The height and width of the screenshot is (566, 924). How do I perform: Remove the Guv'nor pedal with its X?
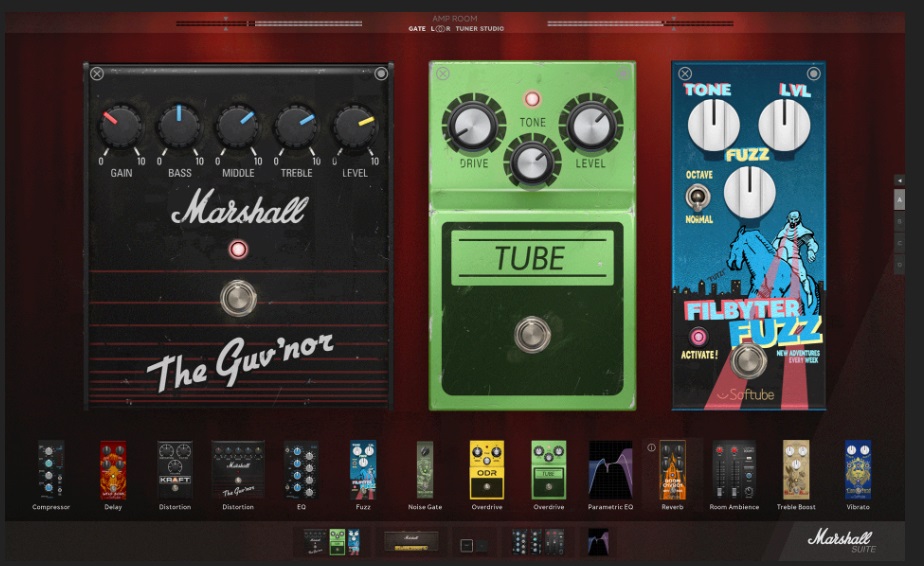97,73
